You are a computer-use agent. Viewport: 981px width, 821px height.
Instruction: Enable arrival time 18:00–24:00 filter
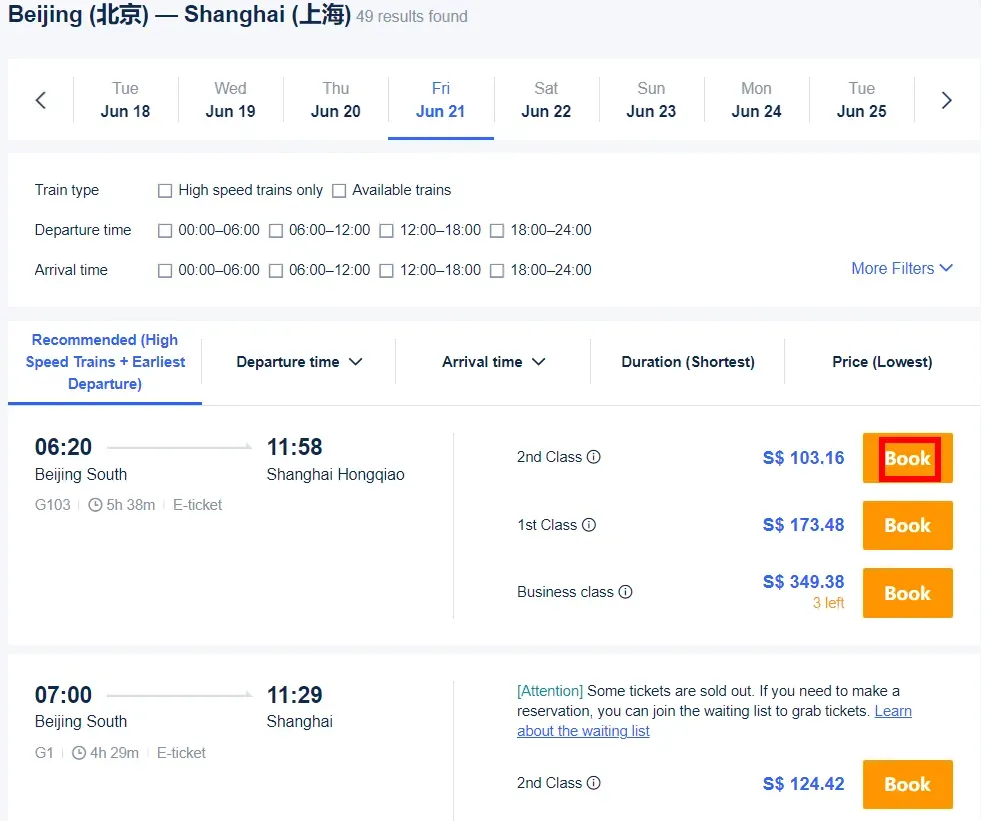497,269
